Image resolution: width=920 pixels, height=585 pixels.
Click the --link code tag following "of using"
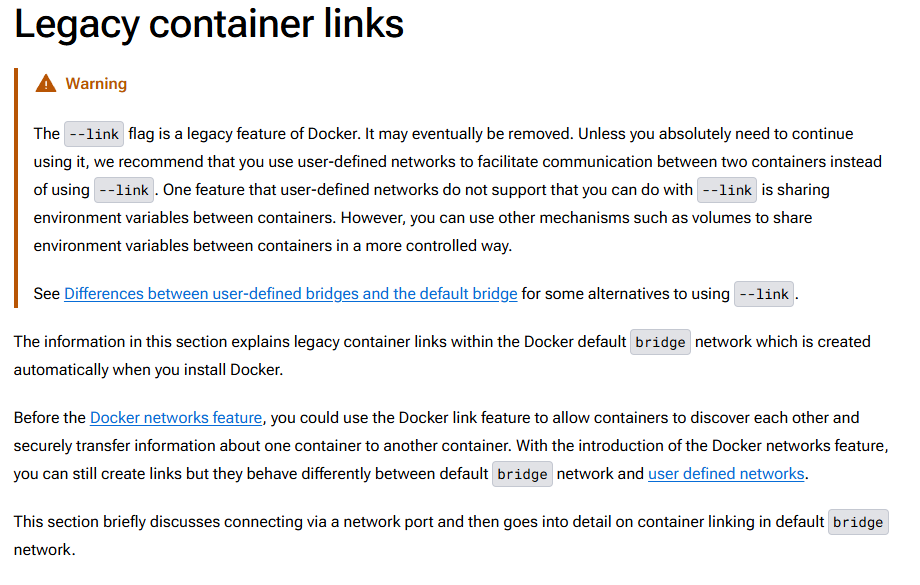[124, 190]
